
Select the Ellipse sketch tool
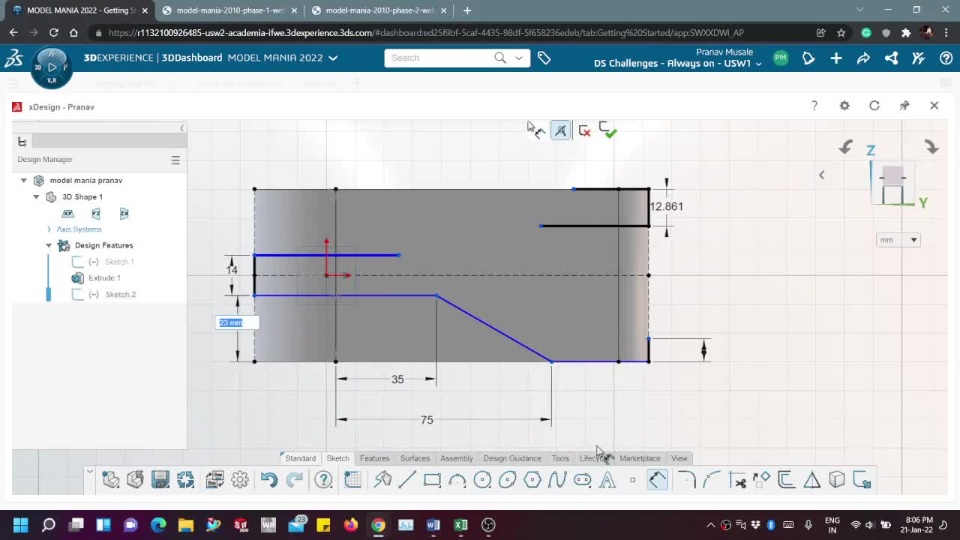point(508,480)
